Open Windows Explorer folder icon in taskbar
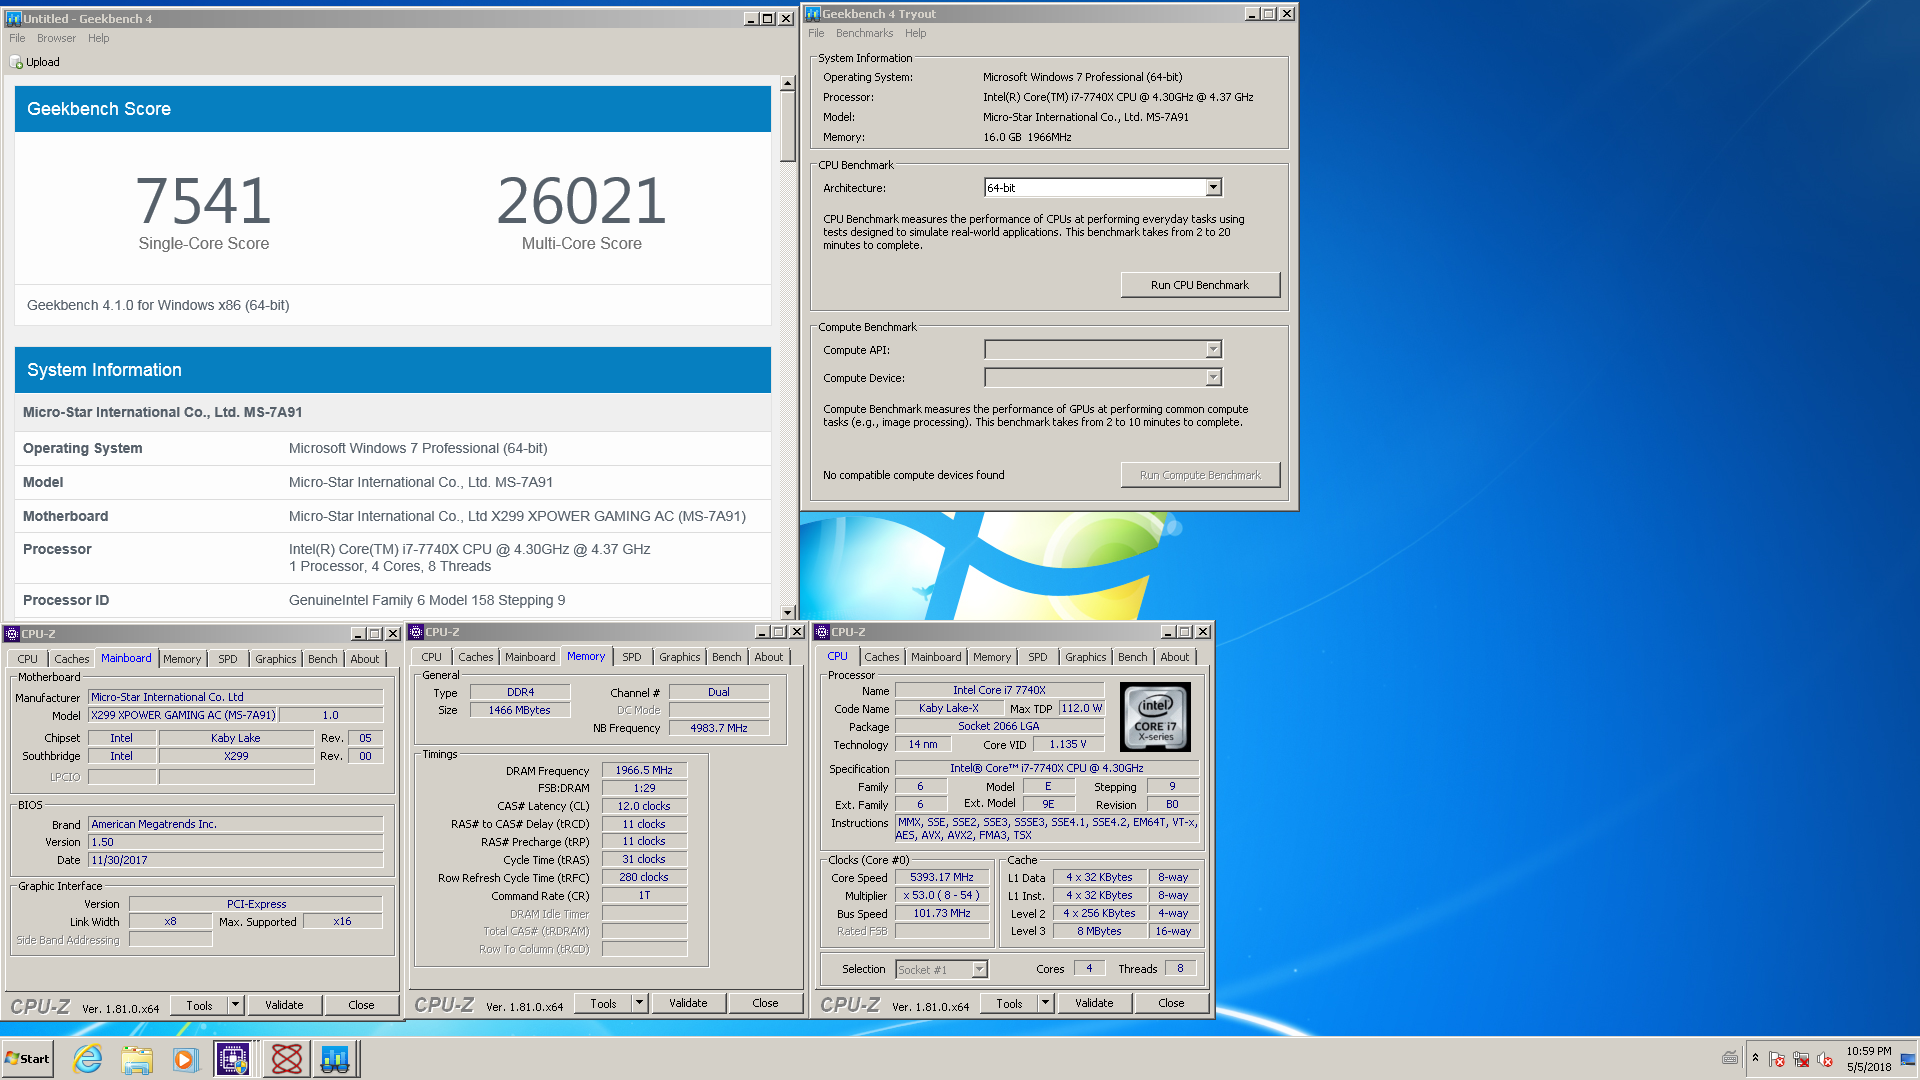 [137, 1059]
